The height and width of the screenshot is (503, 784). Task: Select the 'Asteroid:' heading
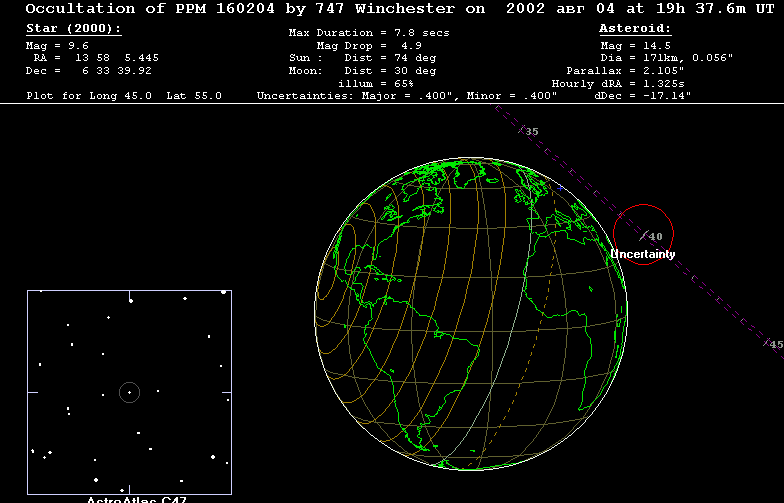(635, 28)
